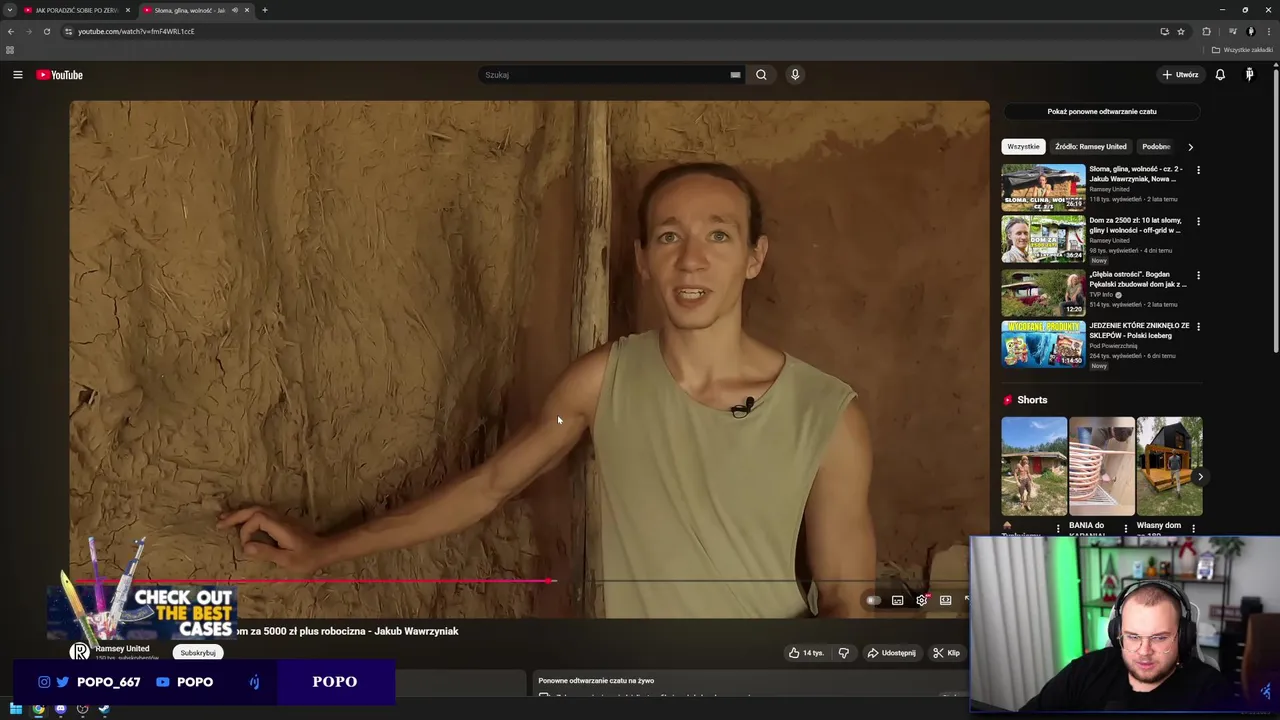1280x720 pixels.
Task: Like the video showing 14 tys.
Action: pyautogui.click(x=806, y=653)
